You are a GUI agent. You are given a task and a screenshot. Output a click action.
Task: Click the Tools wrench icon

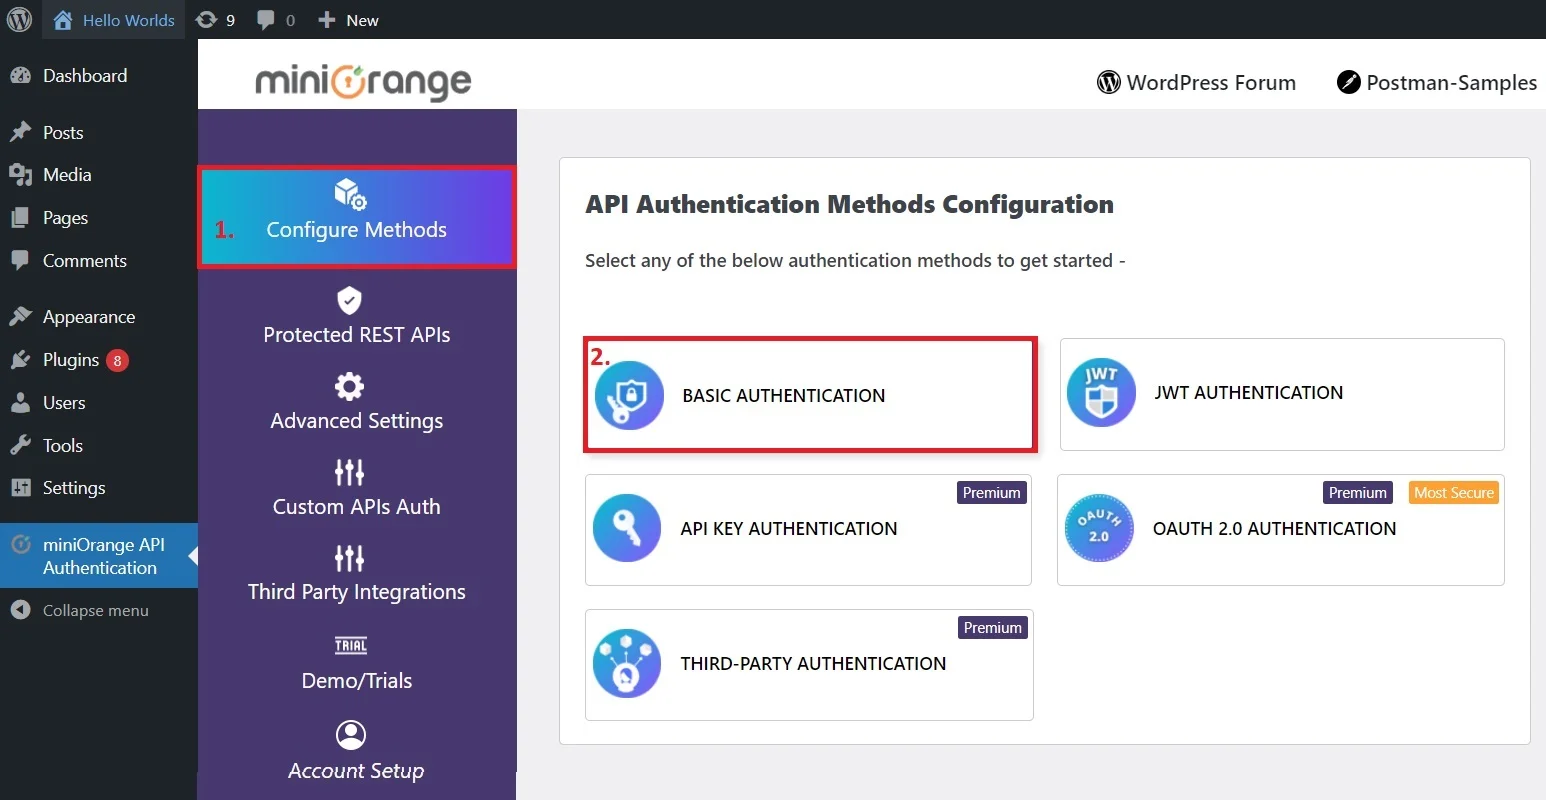coord(20,446)
